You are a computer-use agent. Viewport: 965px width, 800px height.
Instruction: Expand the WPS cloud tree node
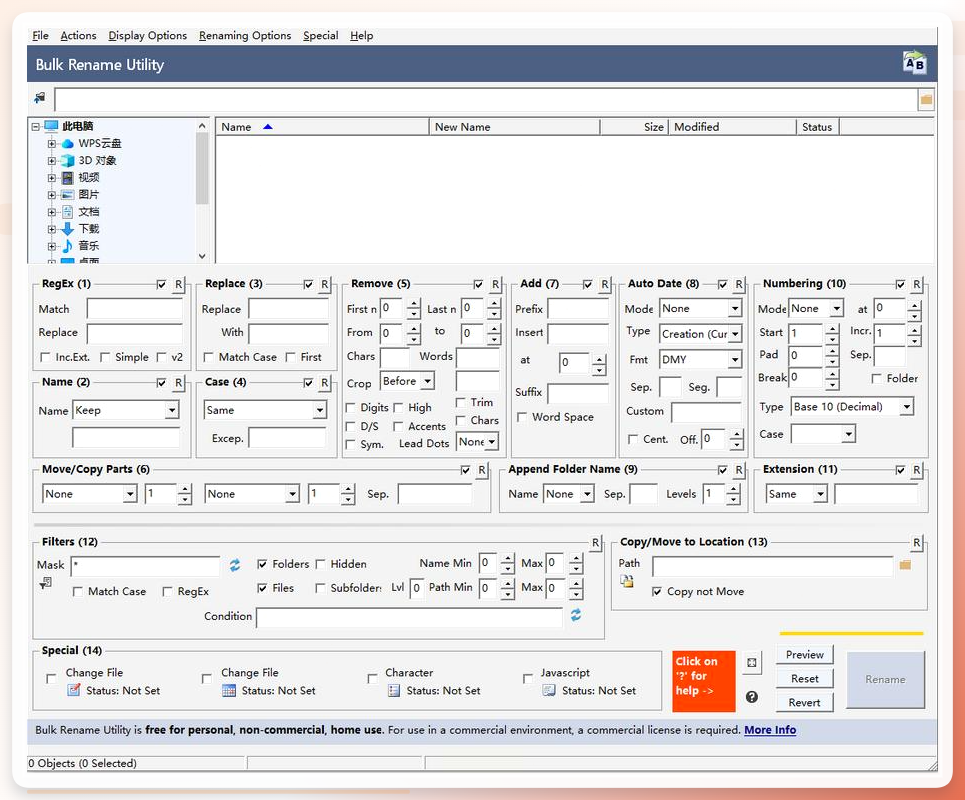click(x=52, y=143)
